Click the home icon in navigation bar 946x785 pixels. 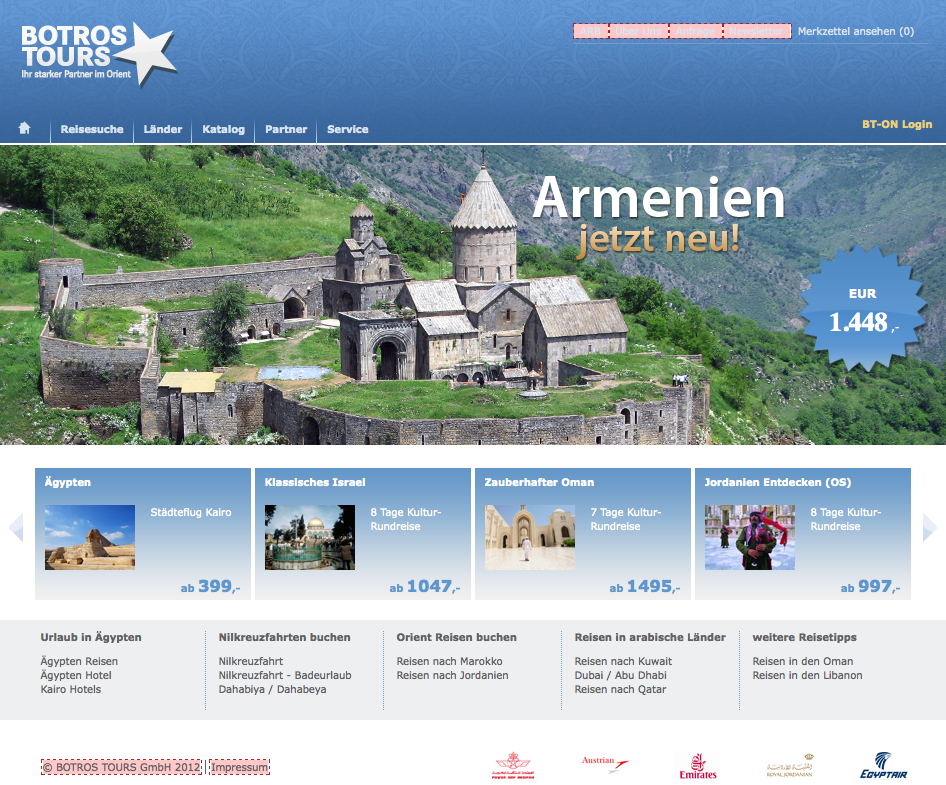point(25,128)
